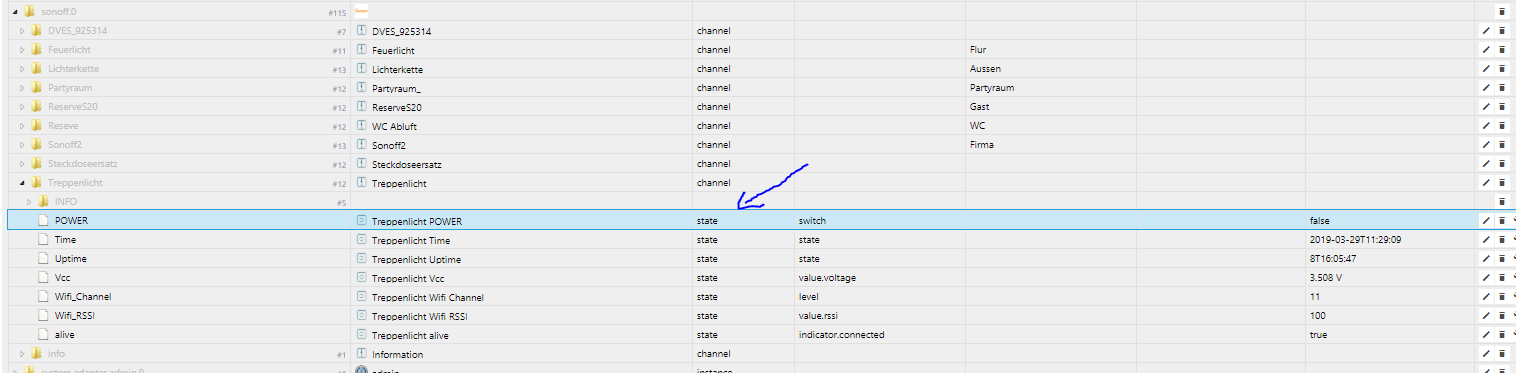Expand the ReserveS20 folder
Viewport: 1516px width, 373px height.
coord(22,107)
